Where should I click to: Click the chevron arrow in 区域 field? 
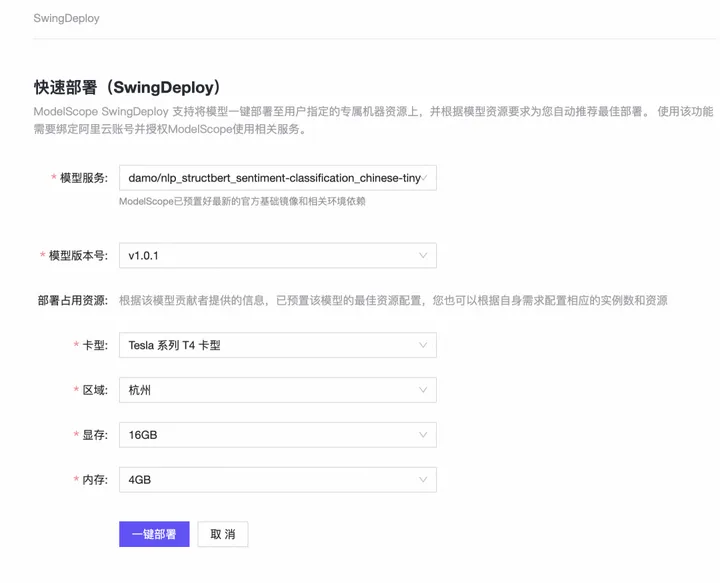[x=423, y=390]
